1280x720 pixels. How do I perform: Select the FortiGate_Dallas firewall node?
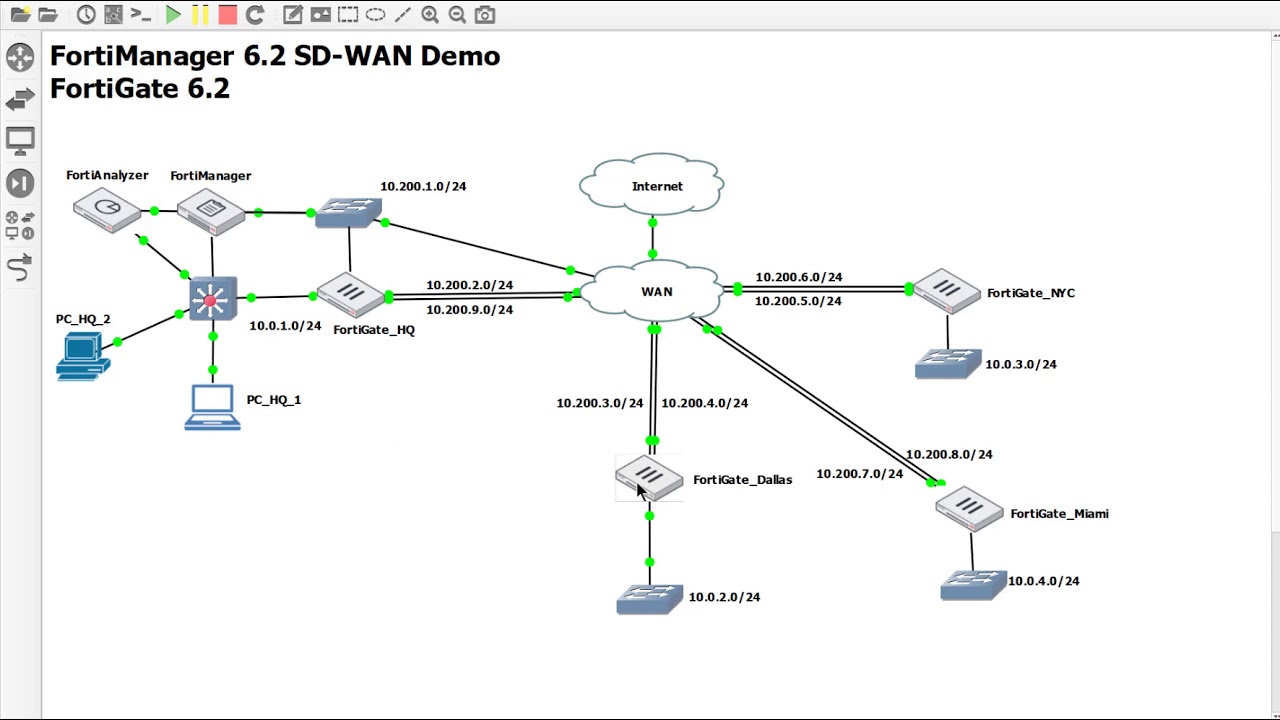click(x=649, y=478)
